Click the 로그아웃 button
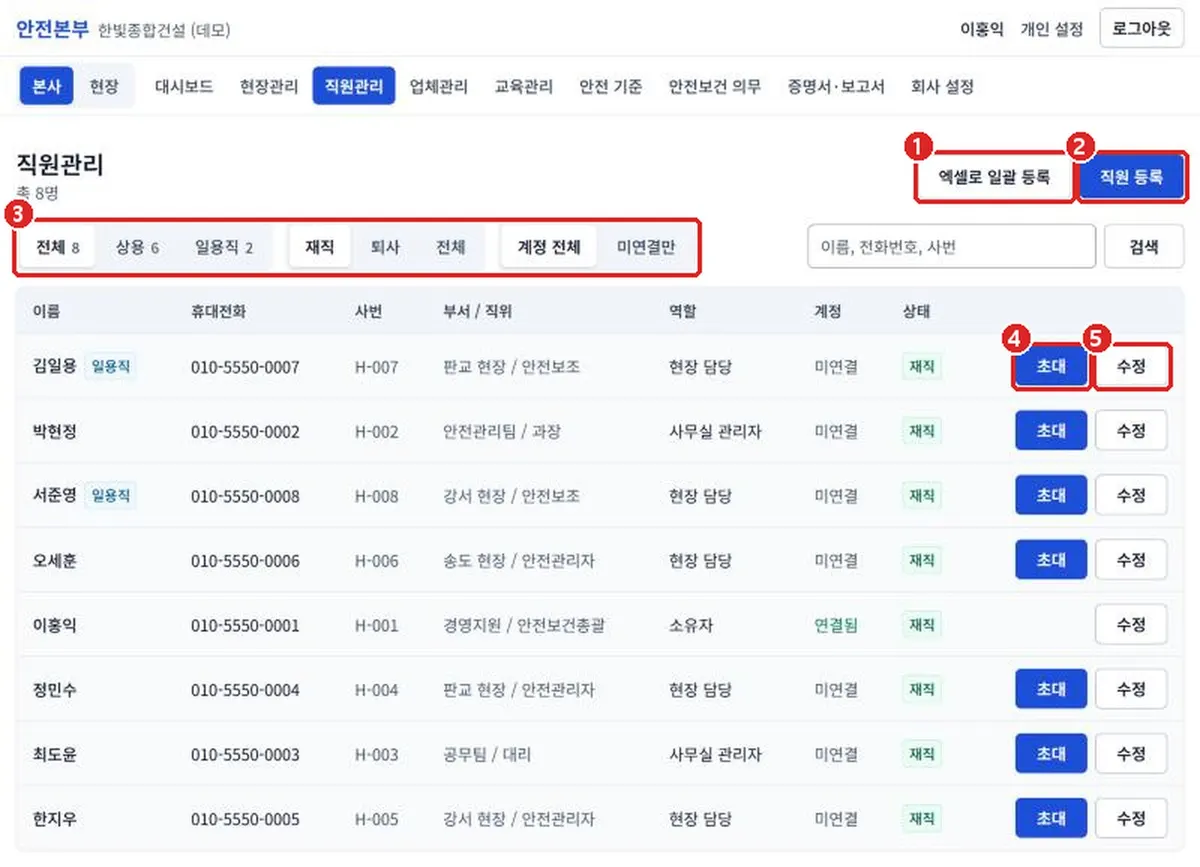 (x=1141, y=29)
